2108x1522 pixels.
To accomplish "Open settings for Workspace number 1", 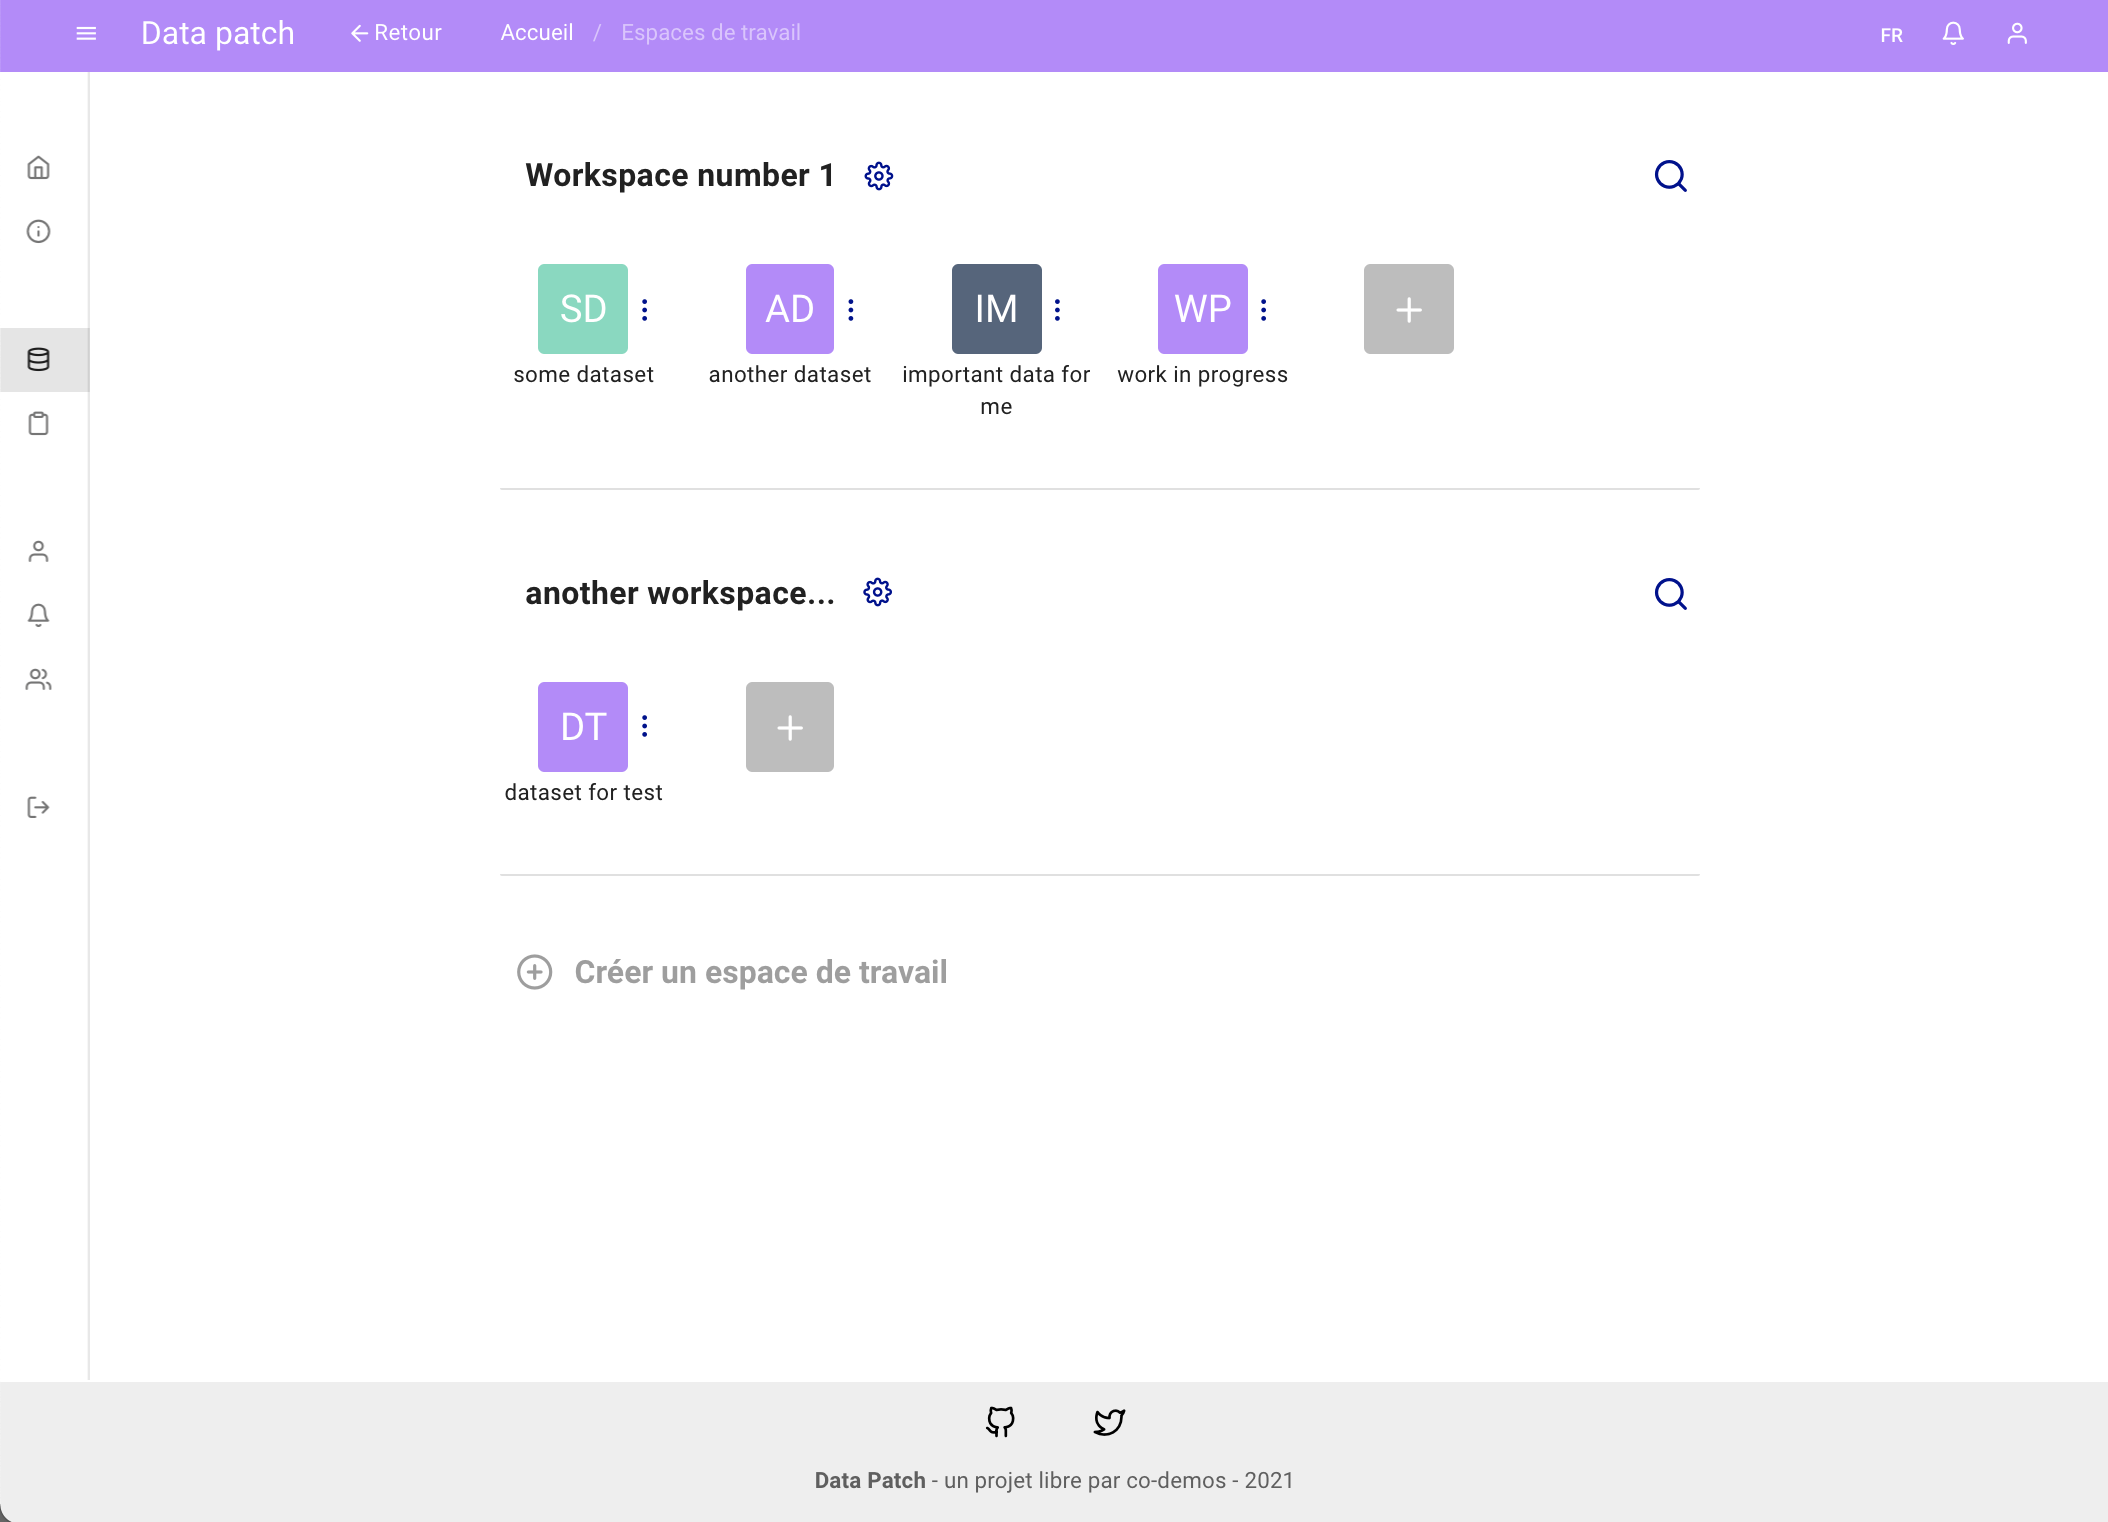I will point(879,175).
